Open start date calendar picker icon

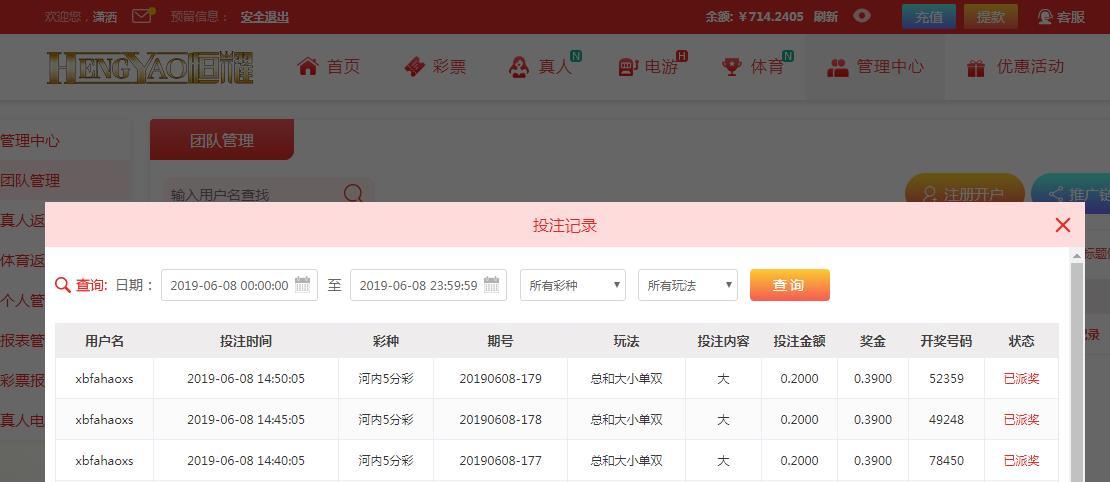coord(303,285)
